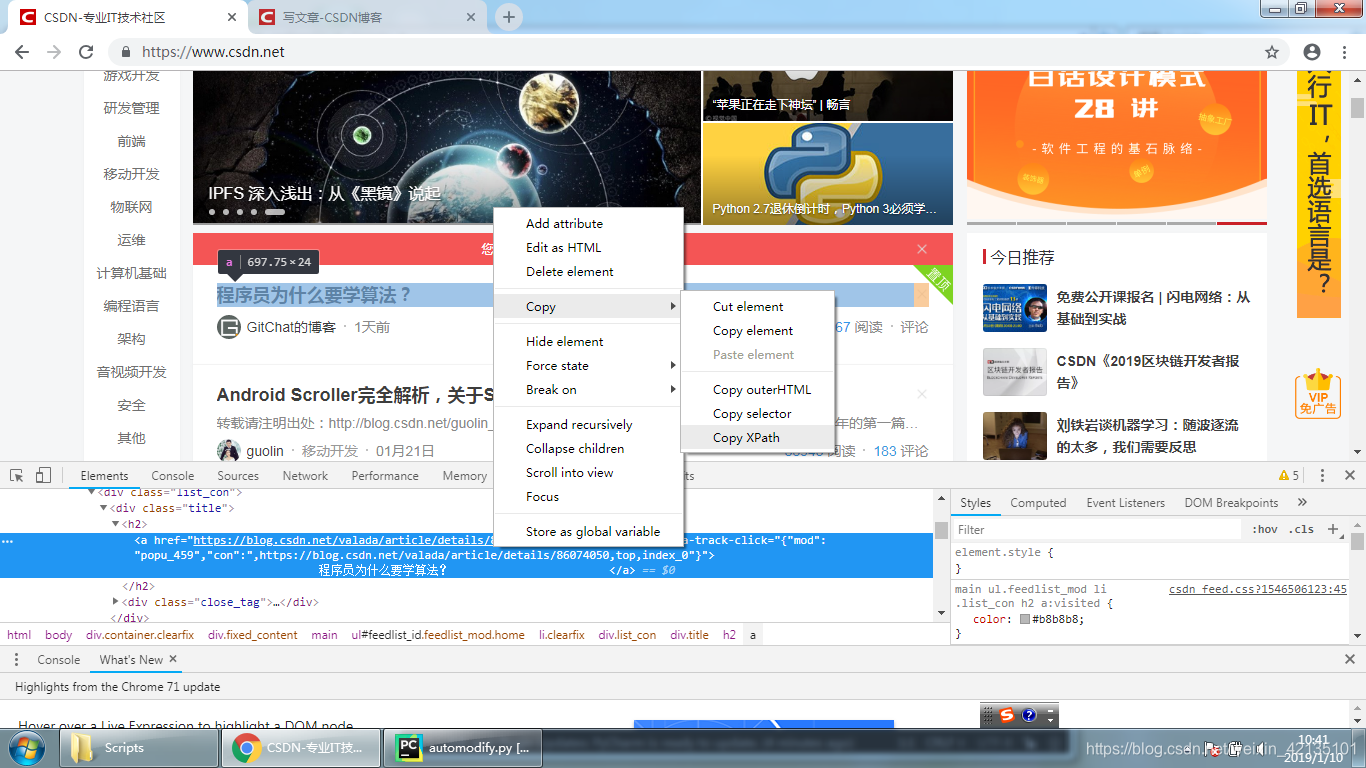Choose Store as global variable
Screen dimensions: 1366x768
tap(588, 531)
